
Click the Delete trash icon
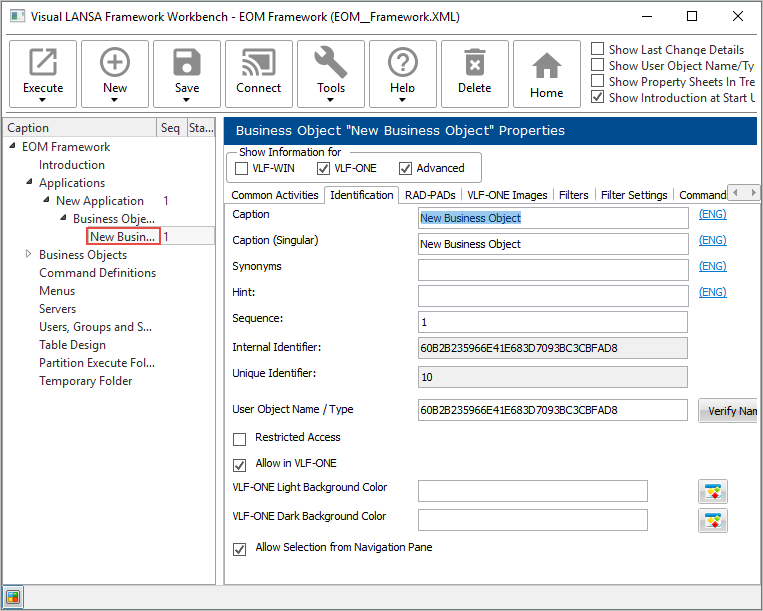[475, 64]
